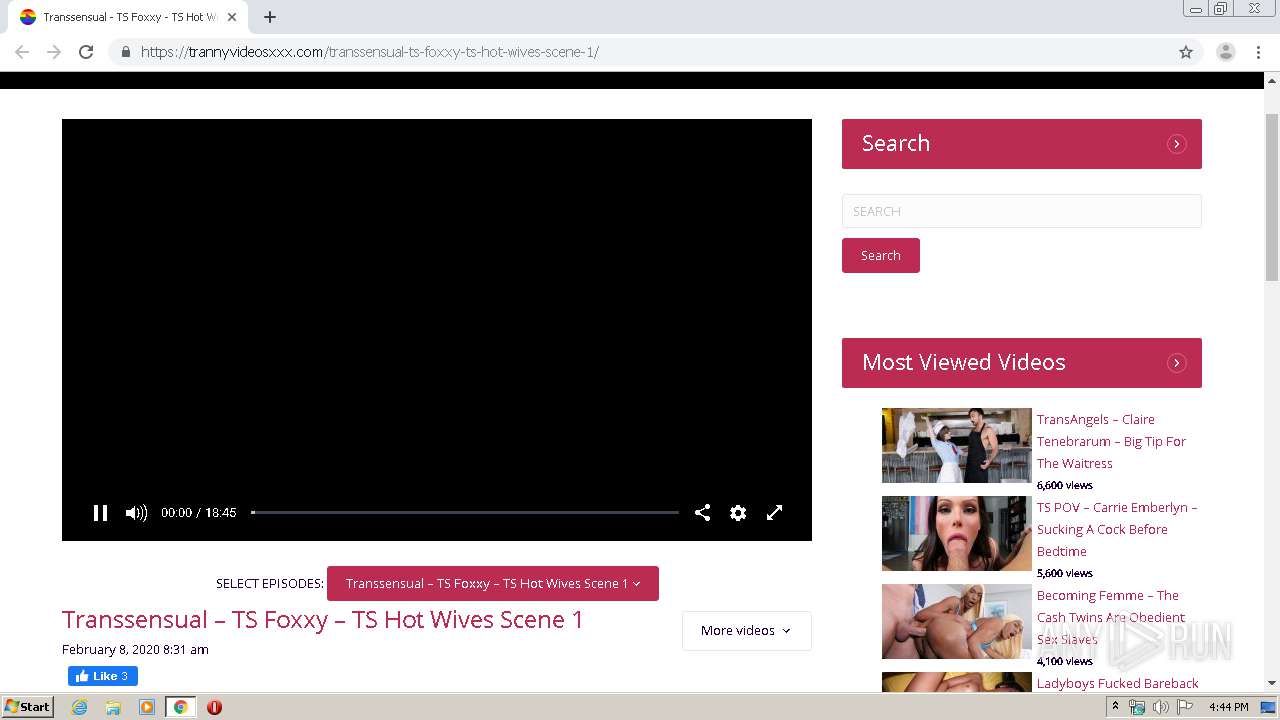Go forward in browser history

[54, 52]
